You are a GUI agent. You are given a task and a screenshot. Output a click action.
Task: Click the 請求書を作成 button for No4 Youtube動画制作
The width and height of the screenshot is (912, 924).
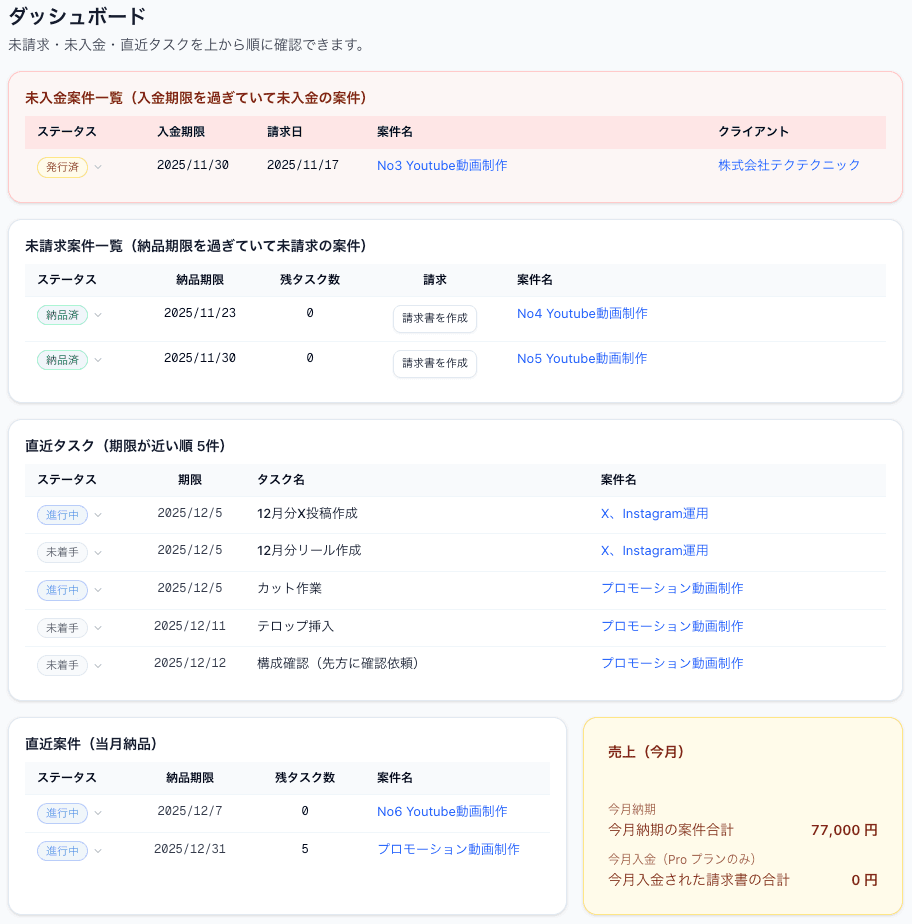coord(434,318)
